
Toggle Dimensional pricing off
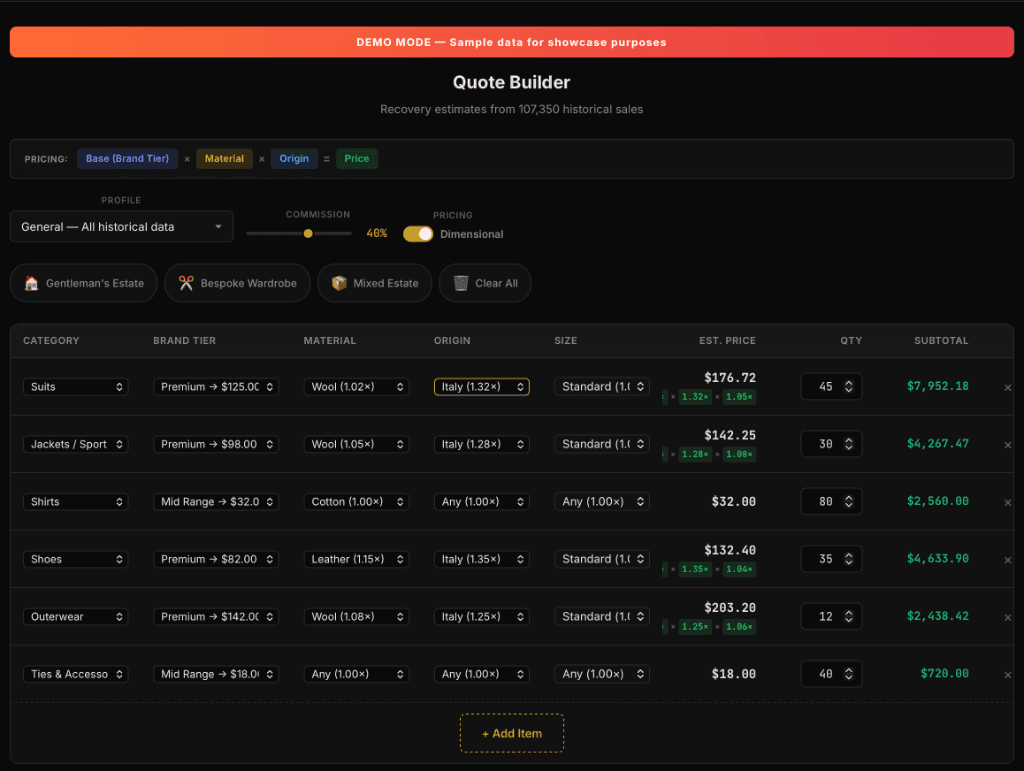pyautogui.click(x=417, y=232)
